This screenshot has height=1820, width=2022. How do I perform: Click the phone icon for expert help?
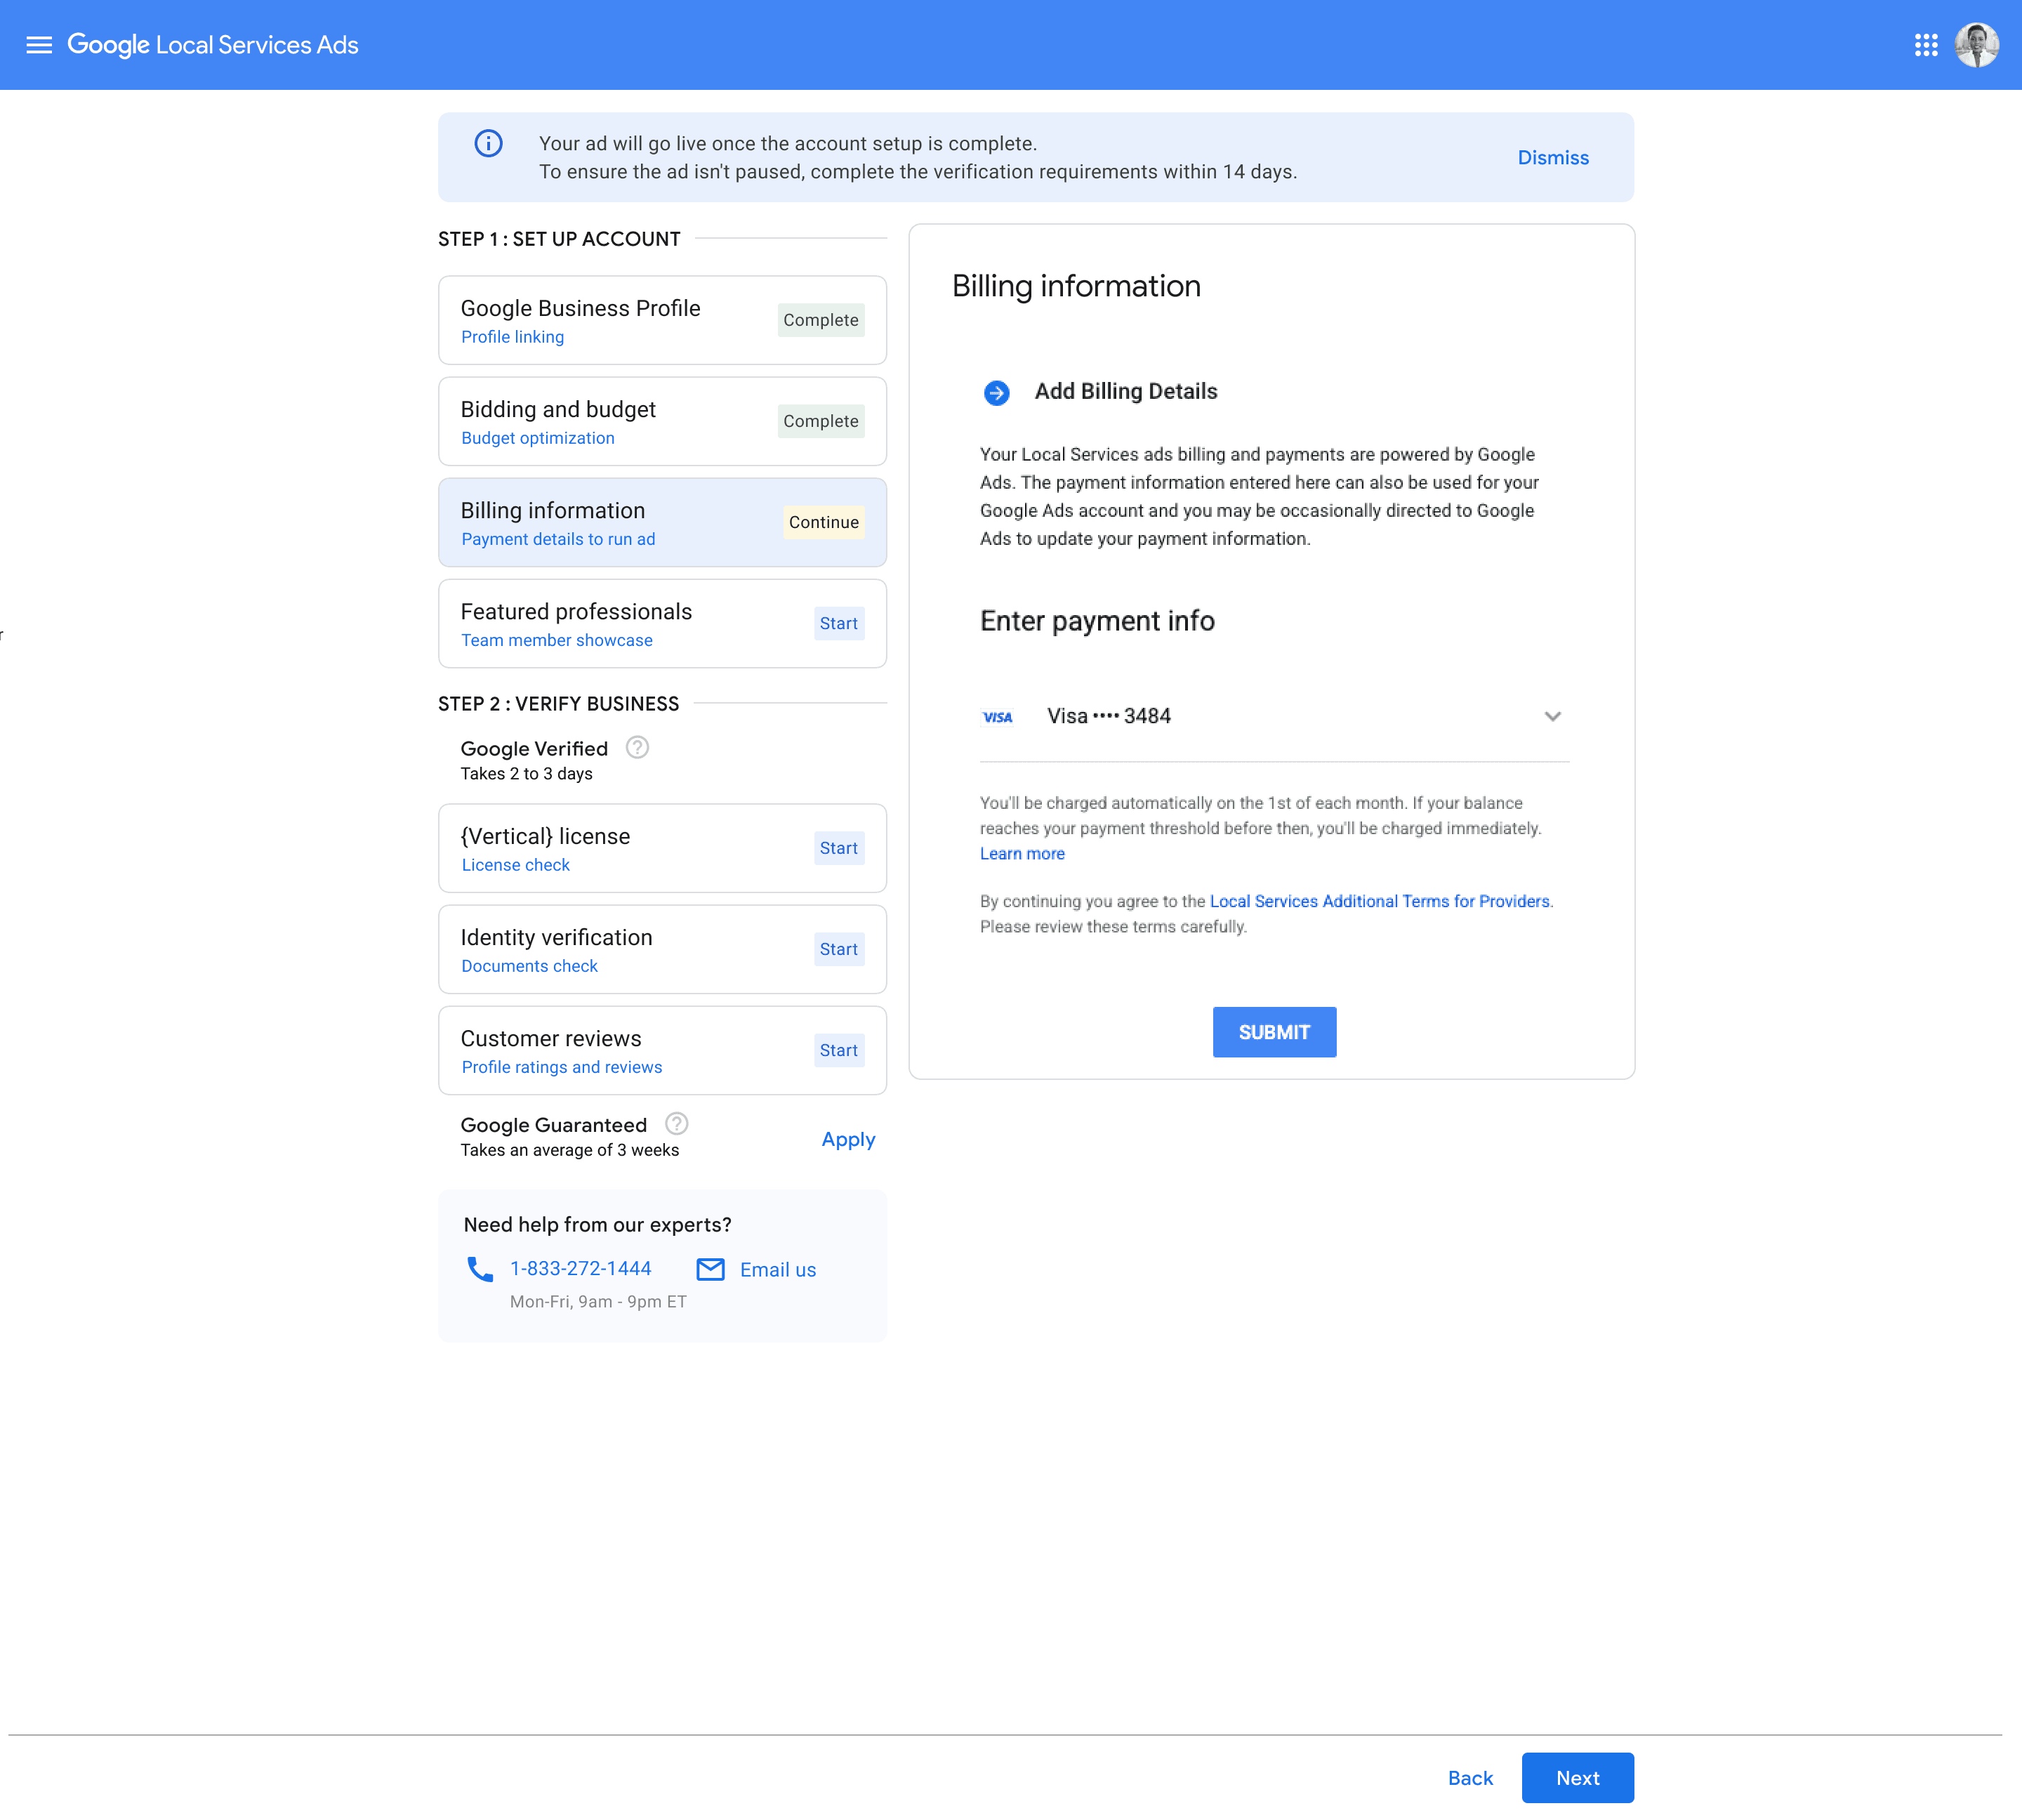click(480, 1269)
